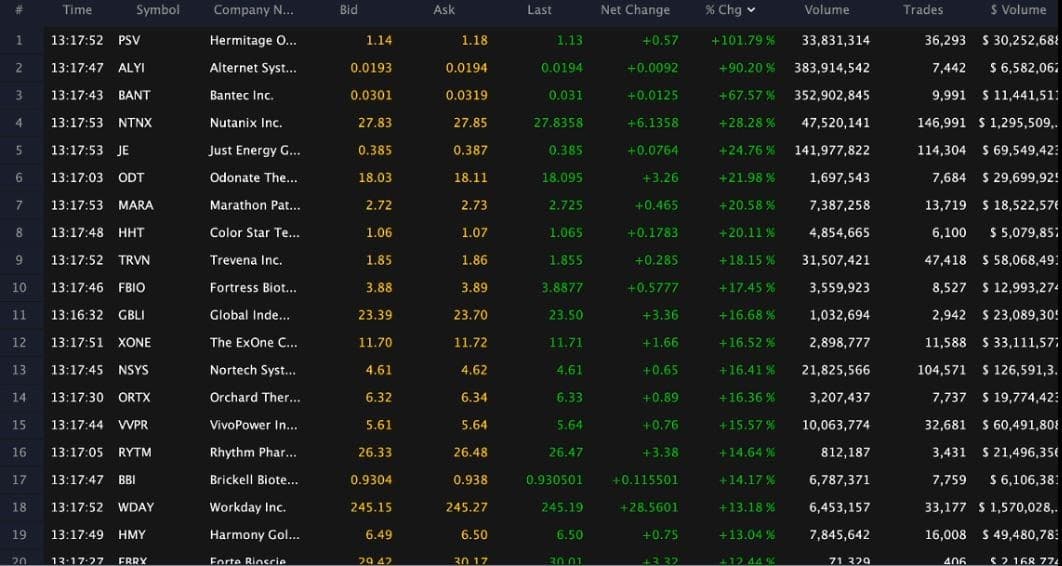This screenshot has width=1062, height=566.
Task: Click trades value 146,991
Action: pos(942,123)
